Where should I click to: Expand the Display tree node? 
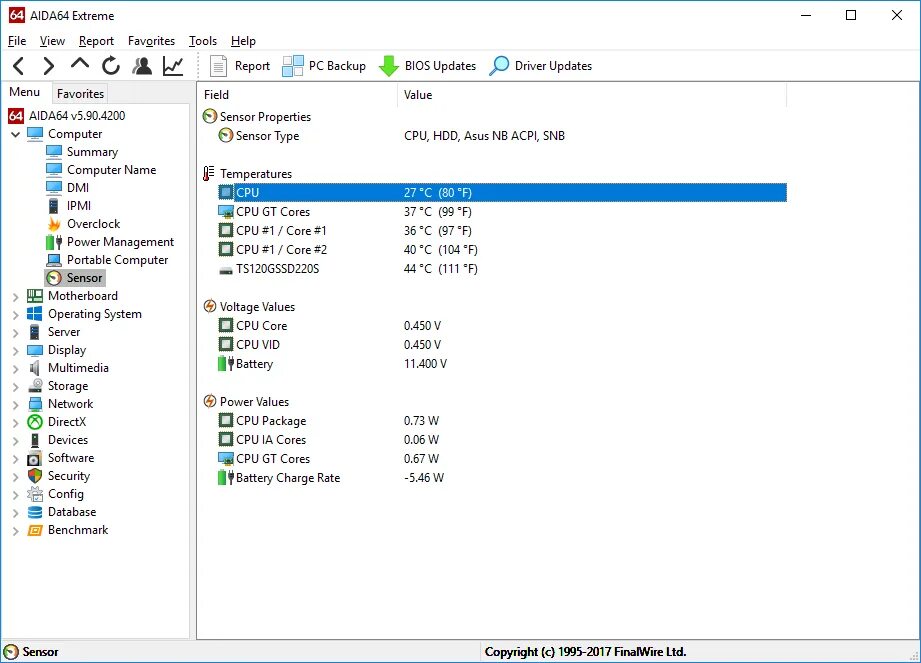pyautogui.click(x=16, y=351)
